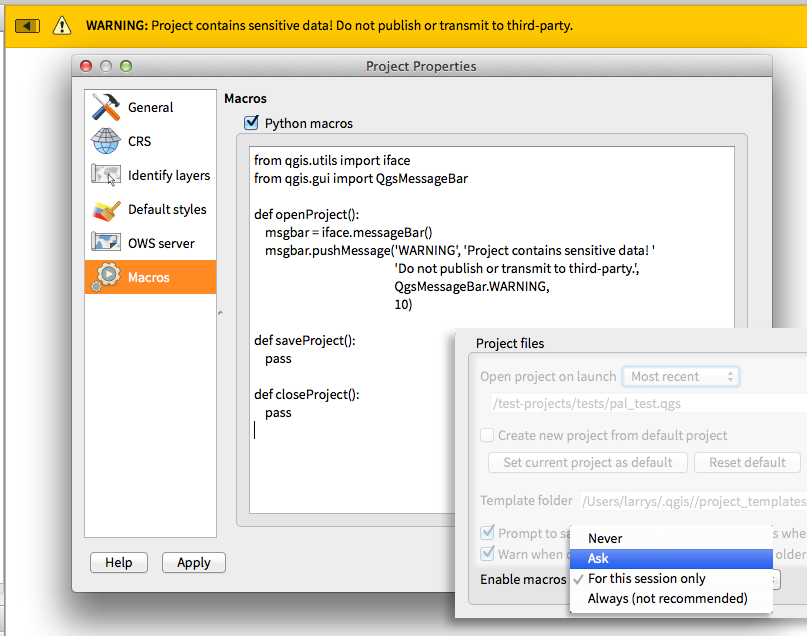
Task: Open the Most recent launch dropdown
Action: click(x=681, y=376)
